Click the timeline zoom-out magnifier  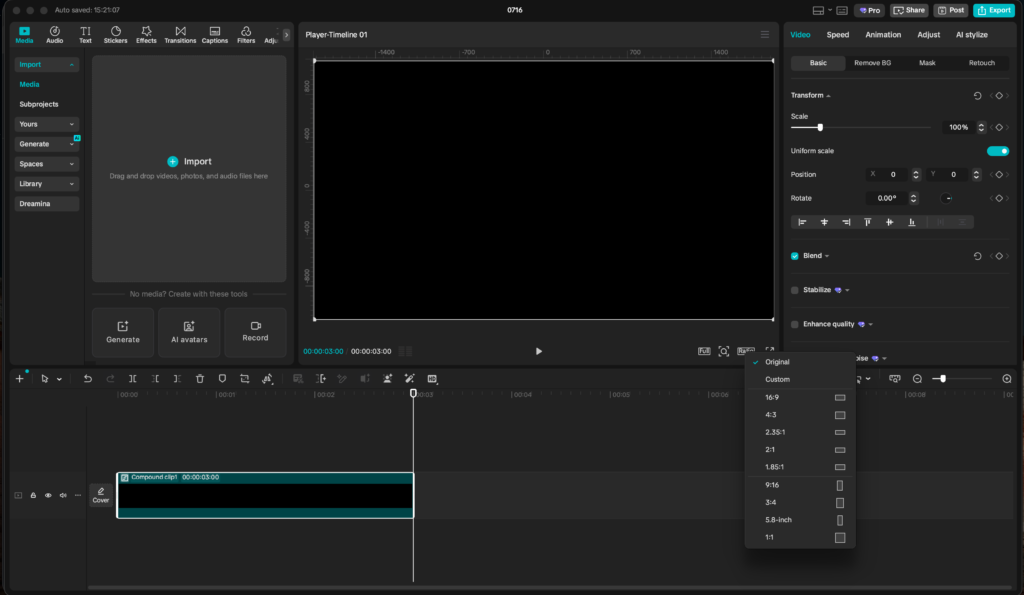[918, 379]
